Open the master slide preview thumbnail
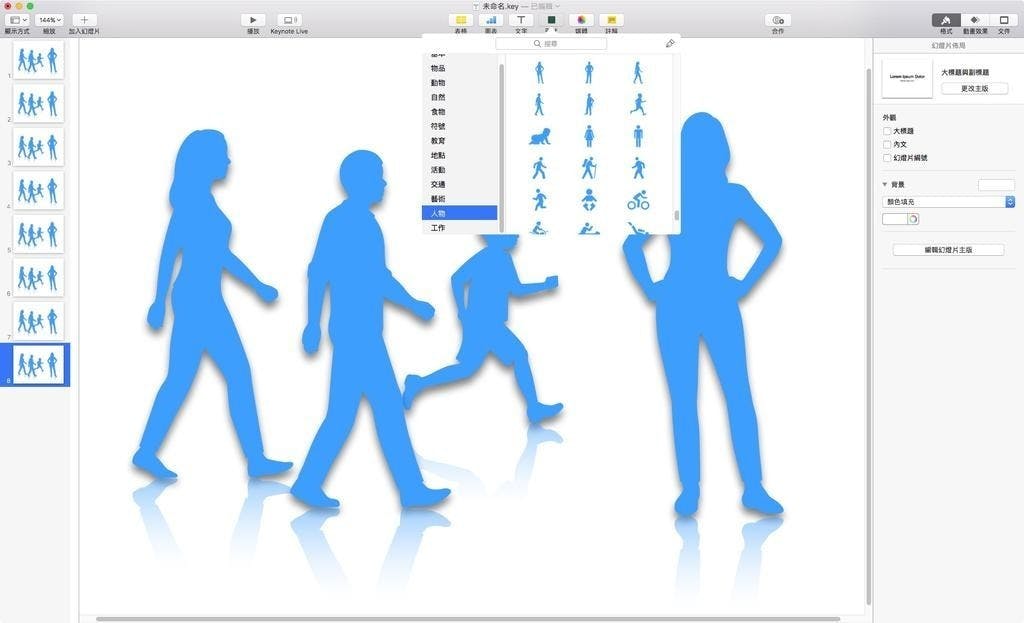The image size is (1024, 623). (907, 79)
